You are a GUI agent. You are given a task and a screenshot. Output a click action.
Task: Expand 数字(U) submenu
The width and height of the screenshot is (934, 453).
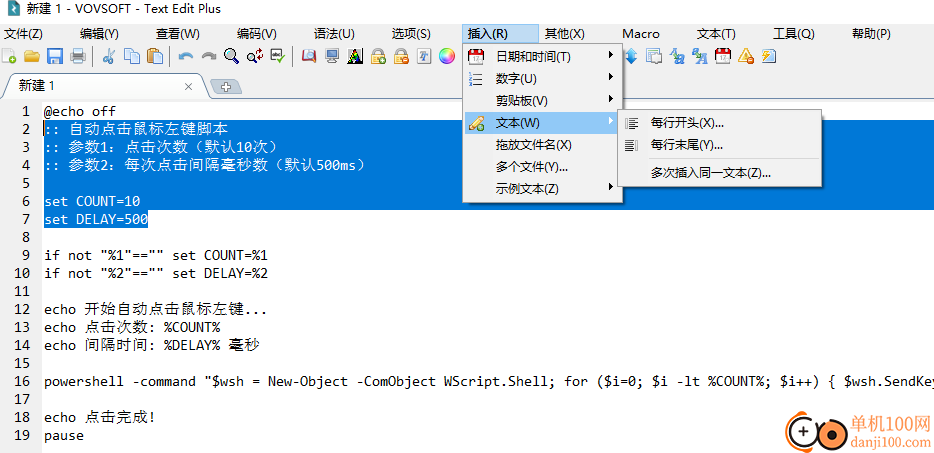pos(542,79)
